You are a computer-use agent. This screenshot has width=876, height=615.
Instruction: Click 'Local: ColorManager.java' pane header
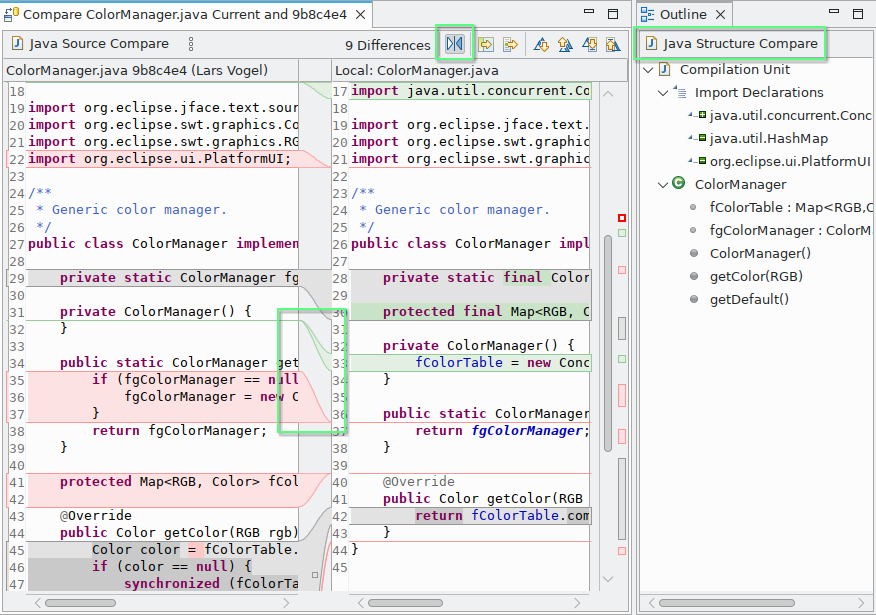(x=417, y=70)
